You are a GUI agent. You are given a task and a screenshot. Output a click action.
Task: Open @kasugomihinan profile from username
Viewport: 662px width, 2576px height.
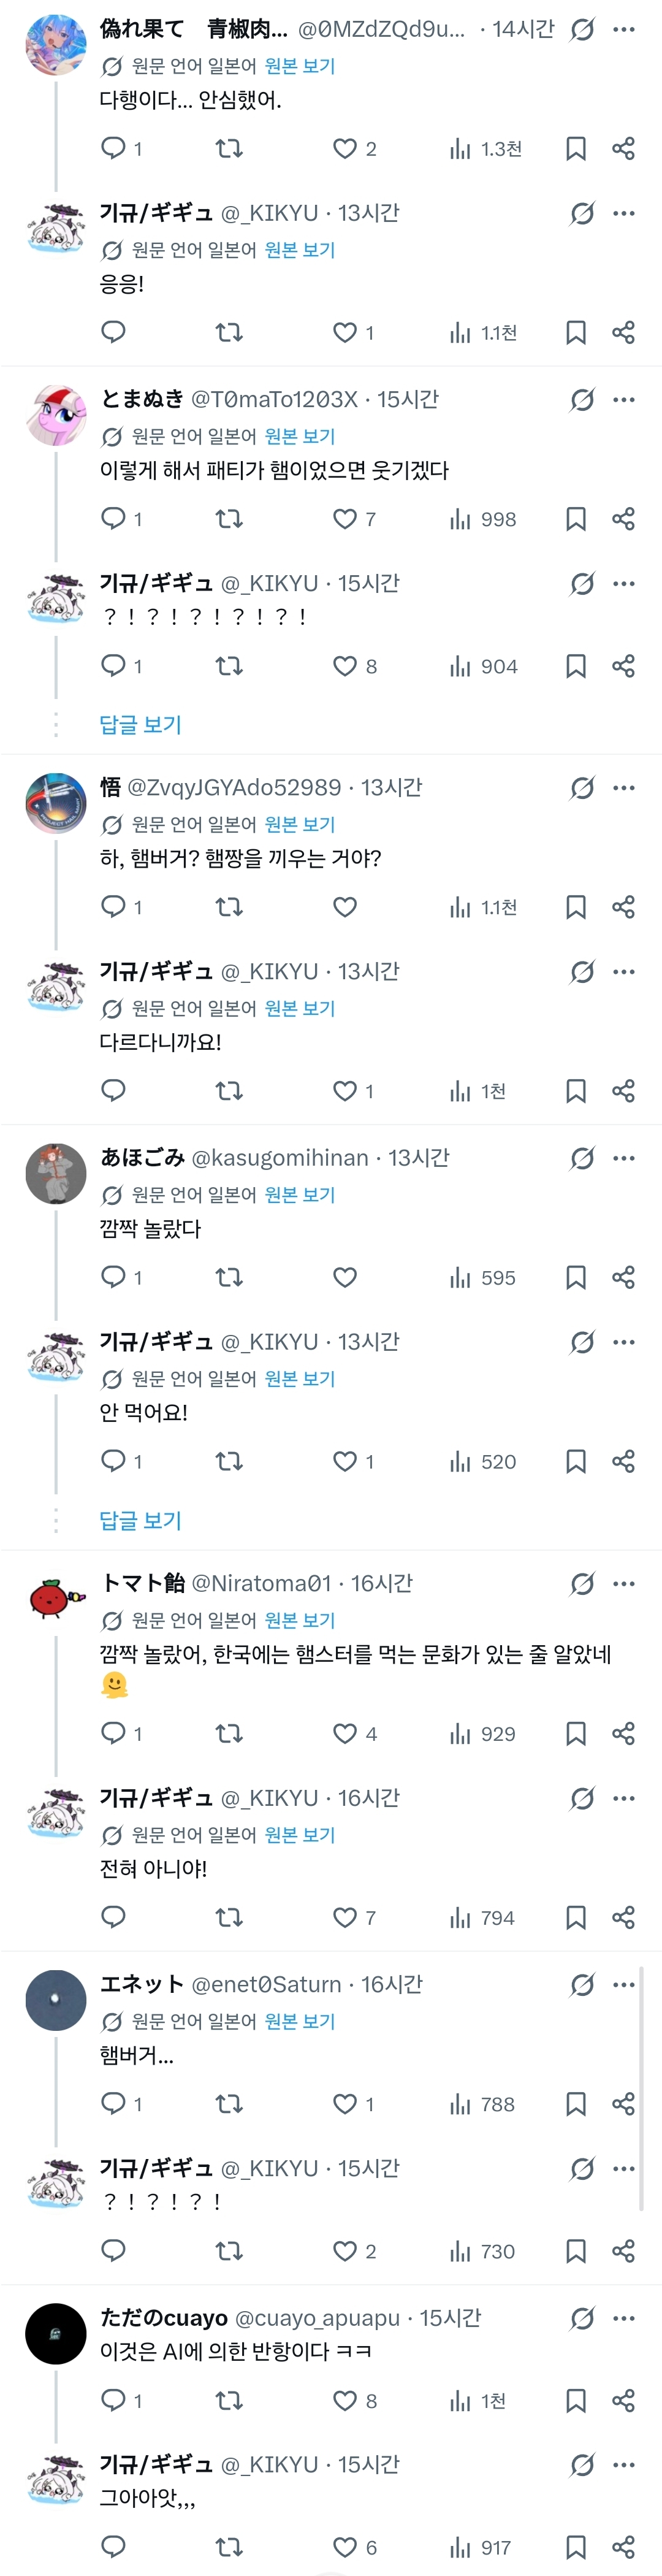click(280, 1158)
